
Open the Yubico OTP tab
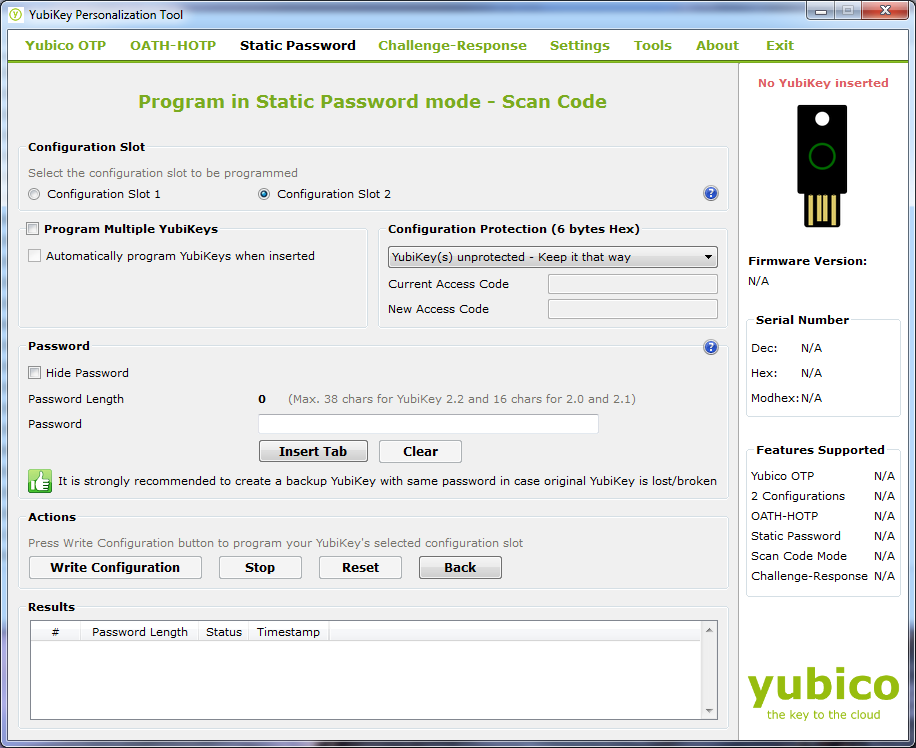coord(65,46)
